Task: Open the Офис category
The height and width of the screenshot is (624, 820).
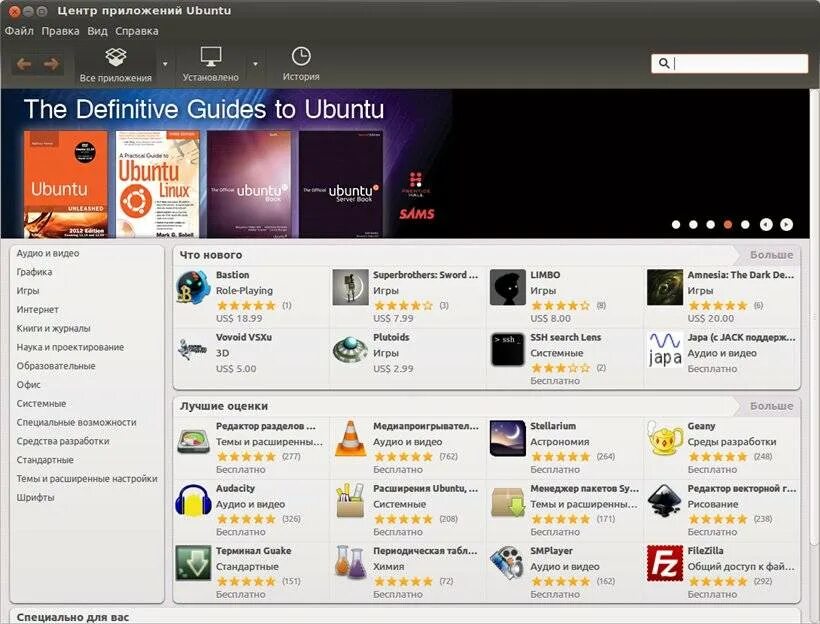Action: point(28,385)
